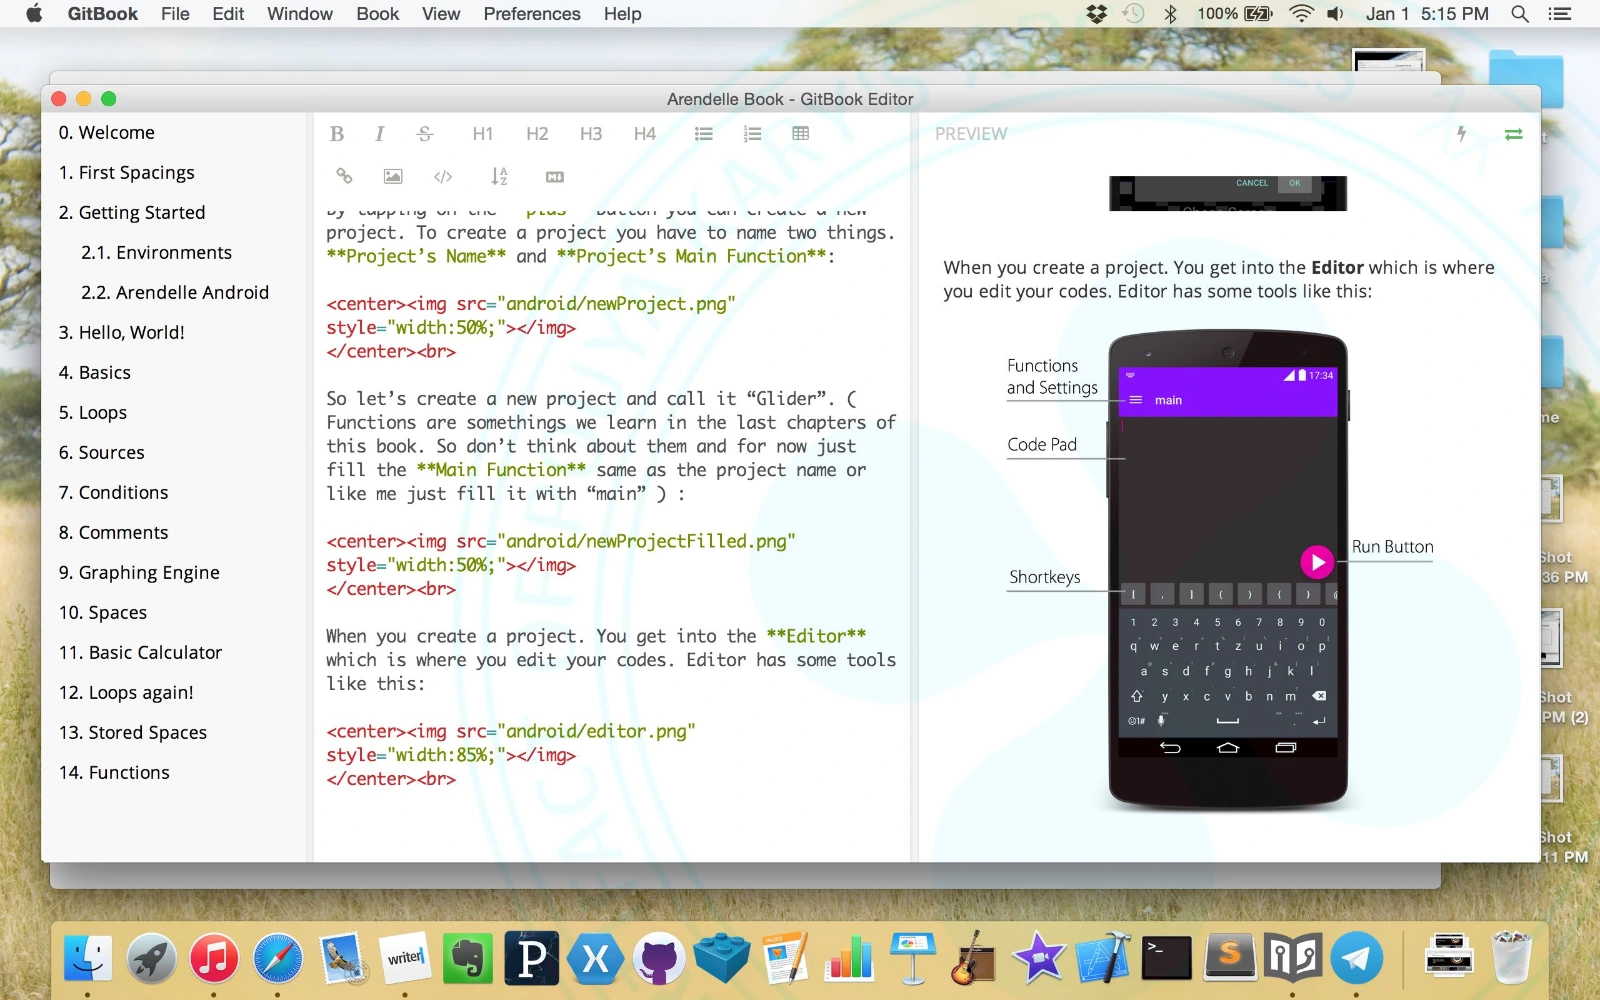Go to the '9. Graphing Engine' chapter
Viewport: 1600px width, 1000px height.
point(139,573)
